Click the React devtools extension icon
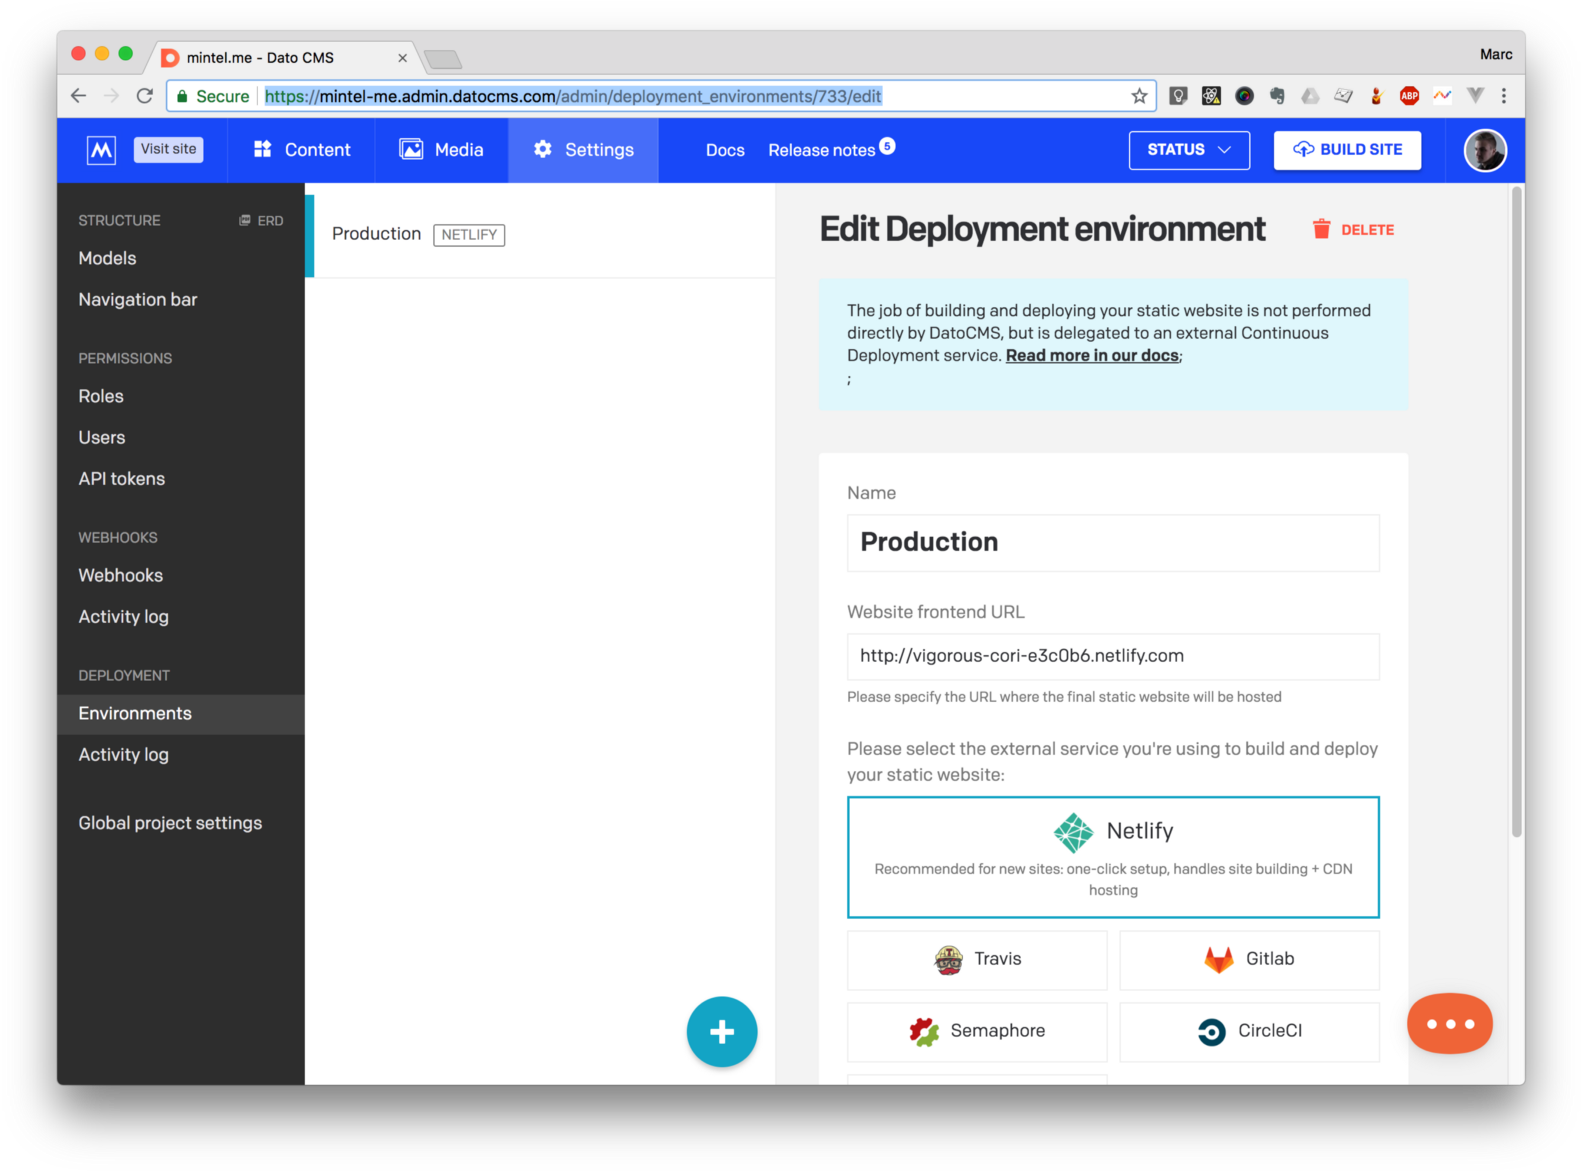The width and height of the screenshot is (1581, 1171). (1211, 96)
